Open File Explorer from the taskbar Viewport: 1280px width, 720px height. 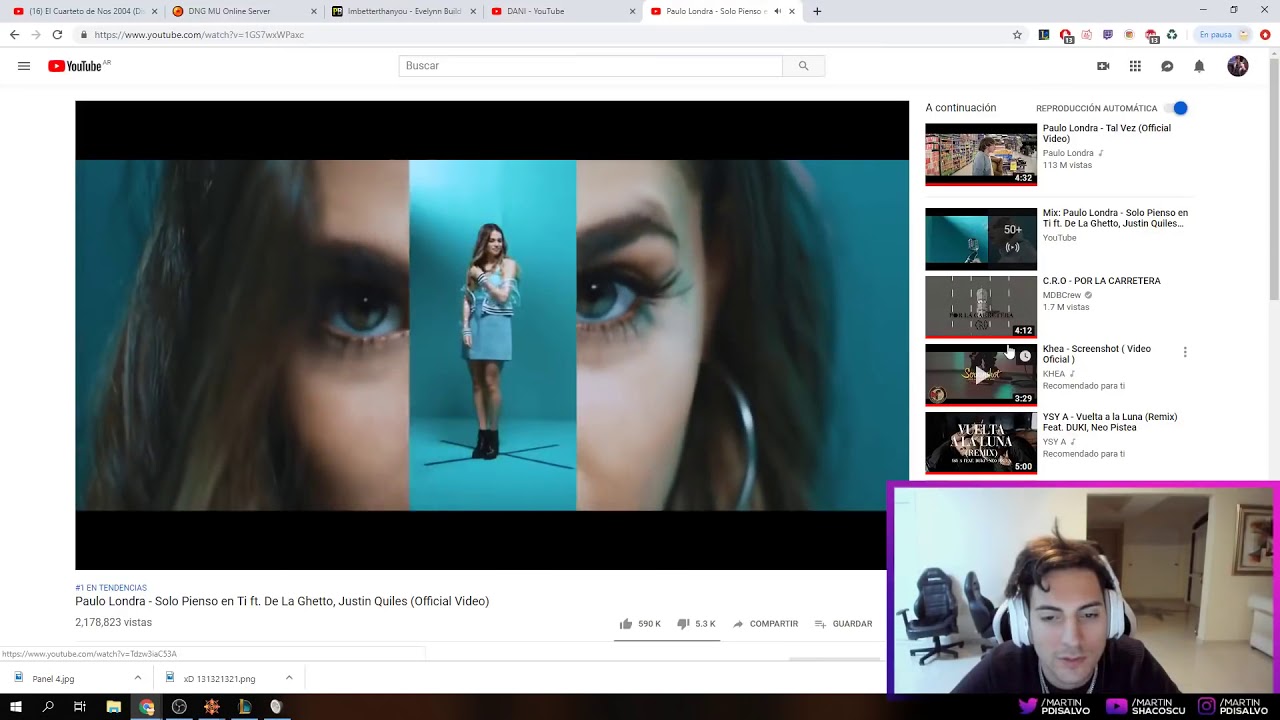(113, 707)
